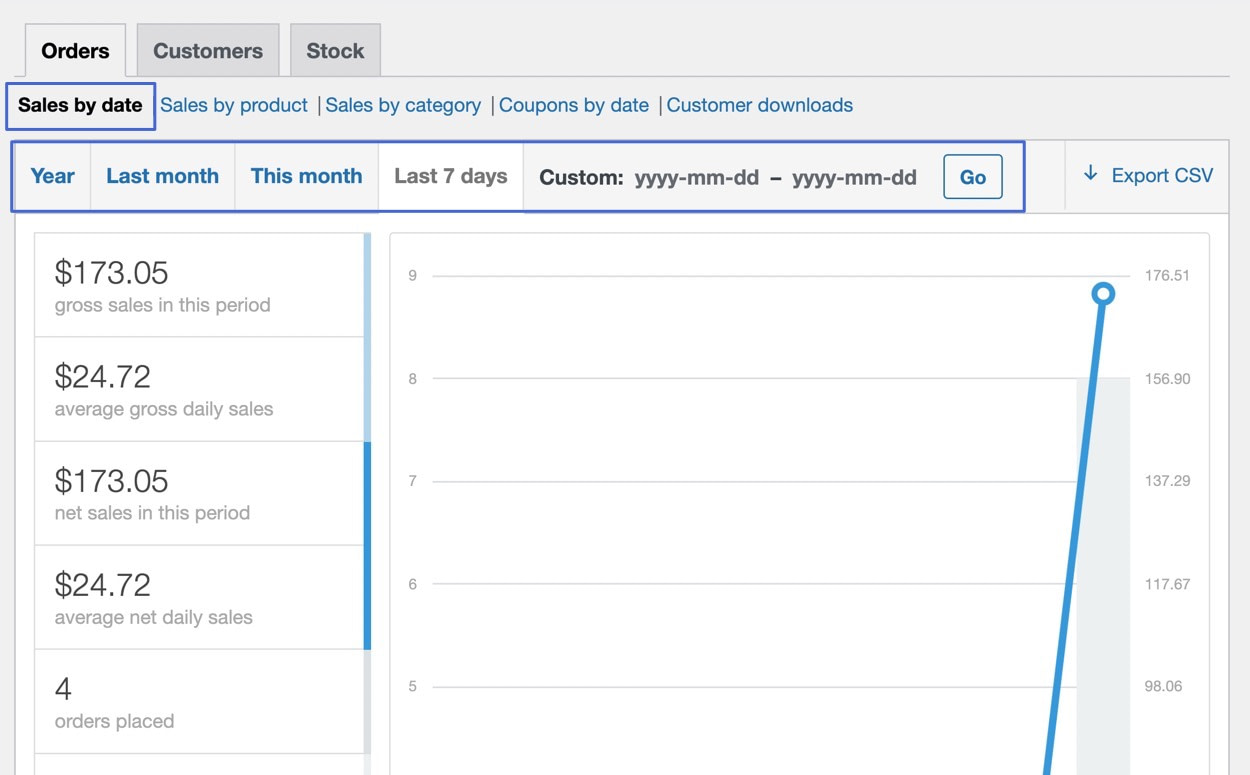Select the Orders tab
Image resolution: width=1250 pixels, height=775 pixels.
pos(75,49)
